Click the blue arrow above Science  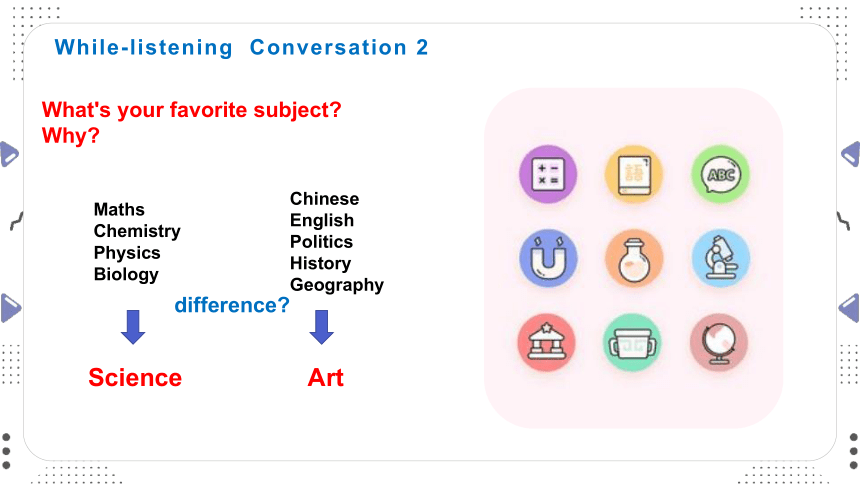coord(133,327)
